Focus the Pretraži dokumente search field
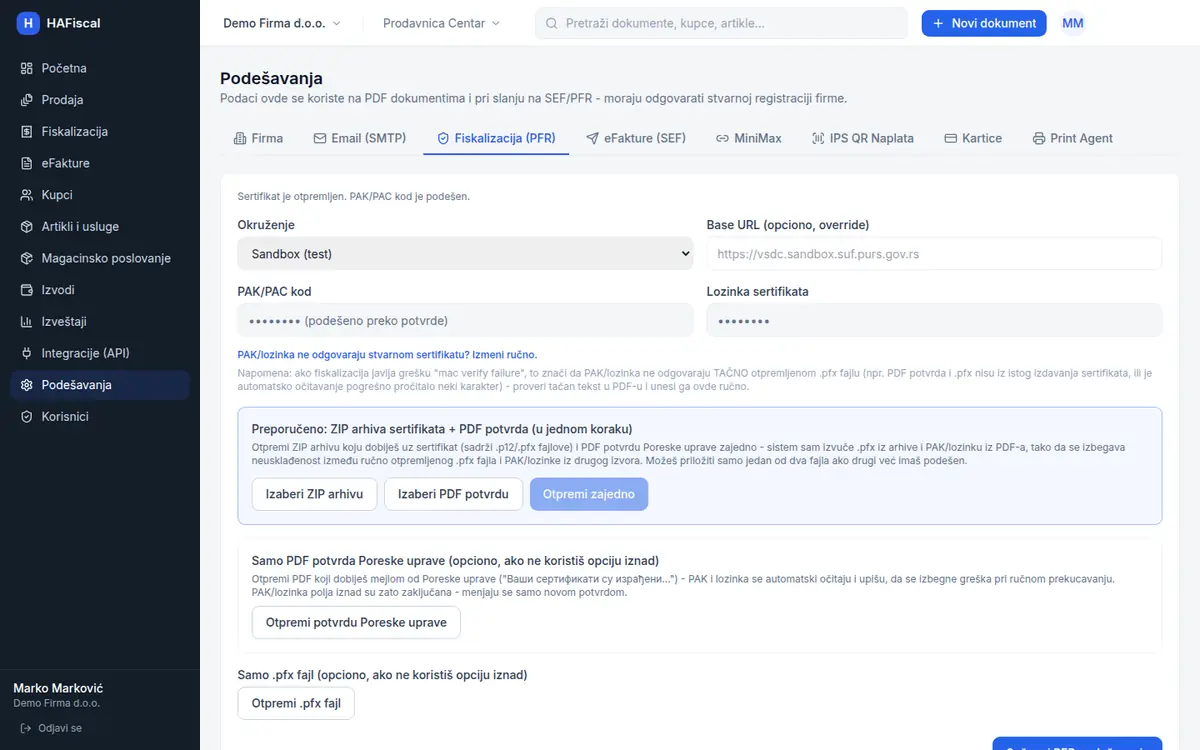This screenshot has height=750, width=1200. (721, 23)
